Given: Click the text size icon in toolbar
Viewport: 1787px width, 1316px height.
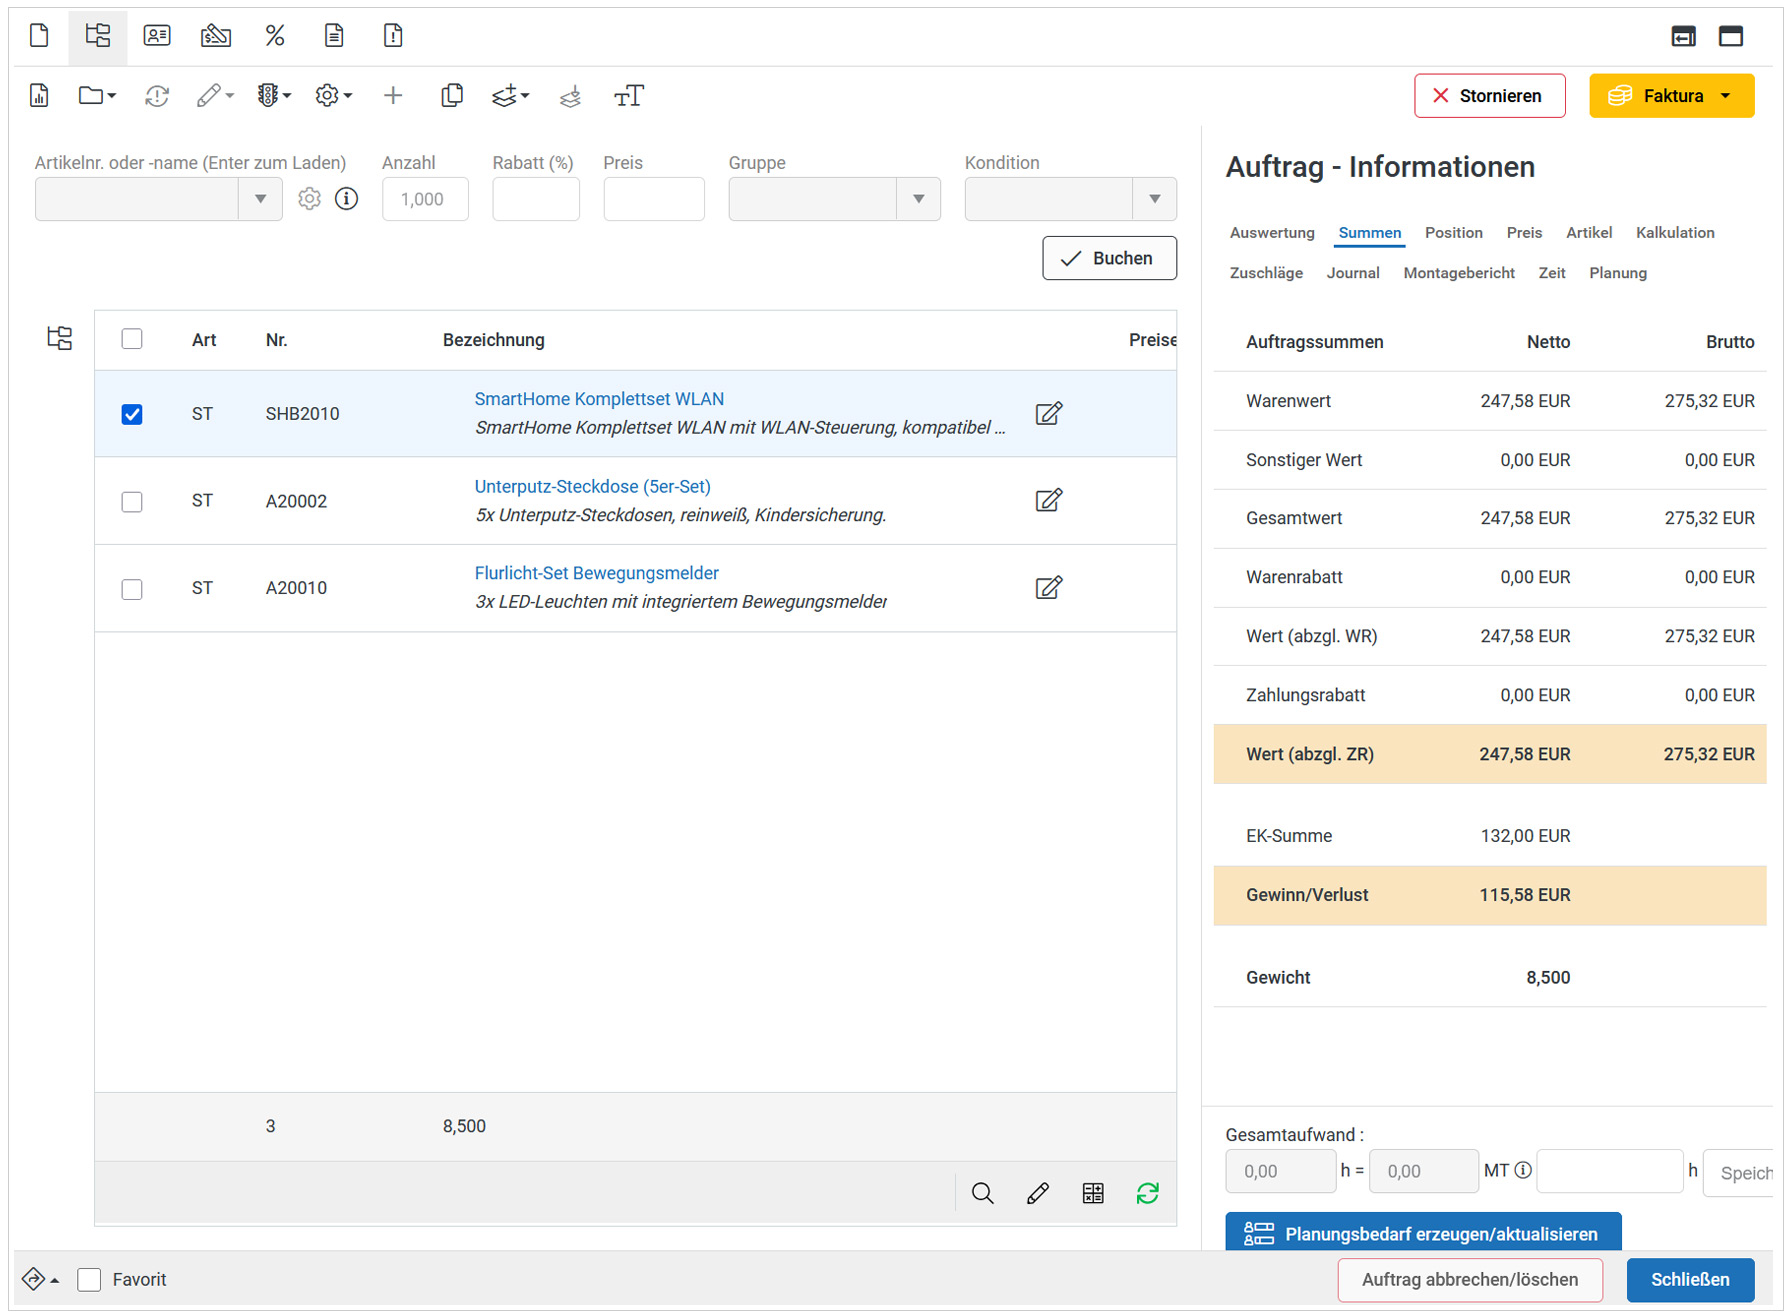Looking at the screenshot, I should click(x=628, y=96).
